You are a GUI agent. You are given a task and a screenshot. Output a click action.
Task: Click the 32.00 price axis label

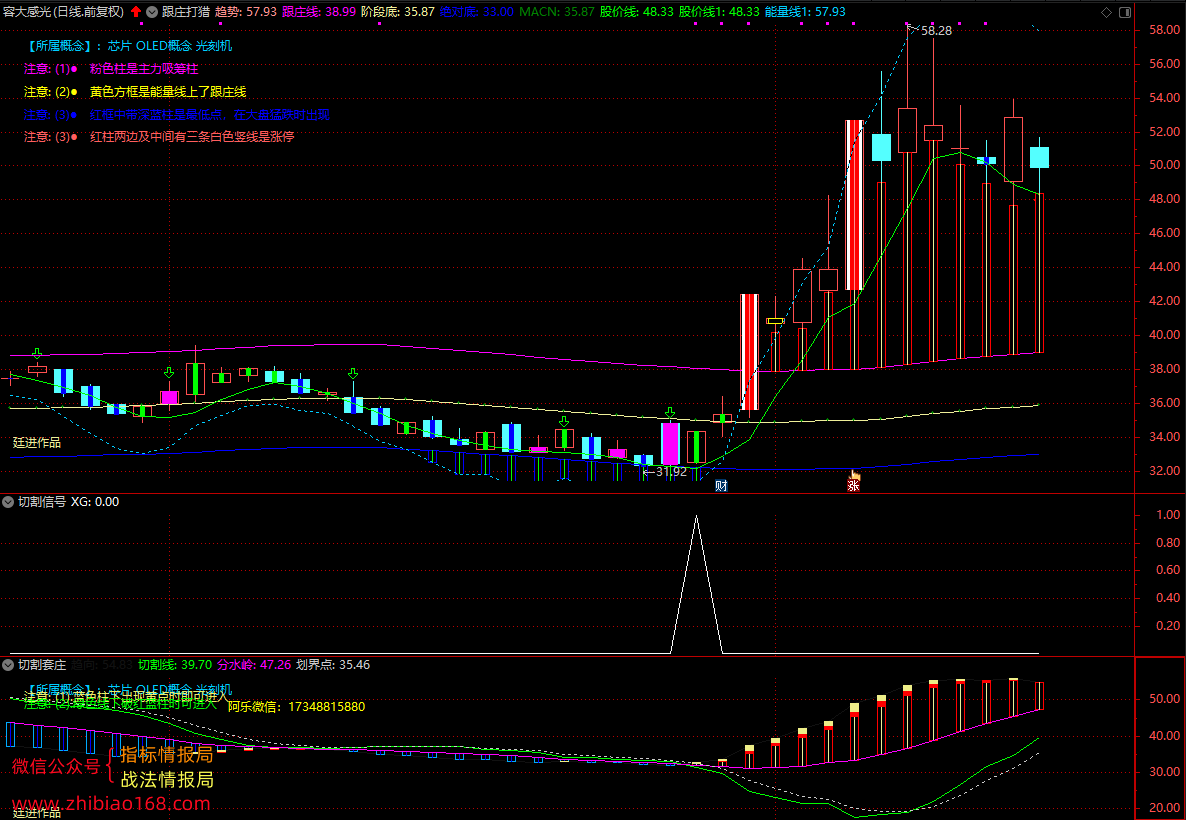(x=1163, y=471)
